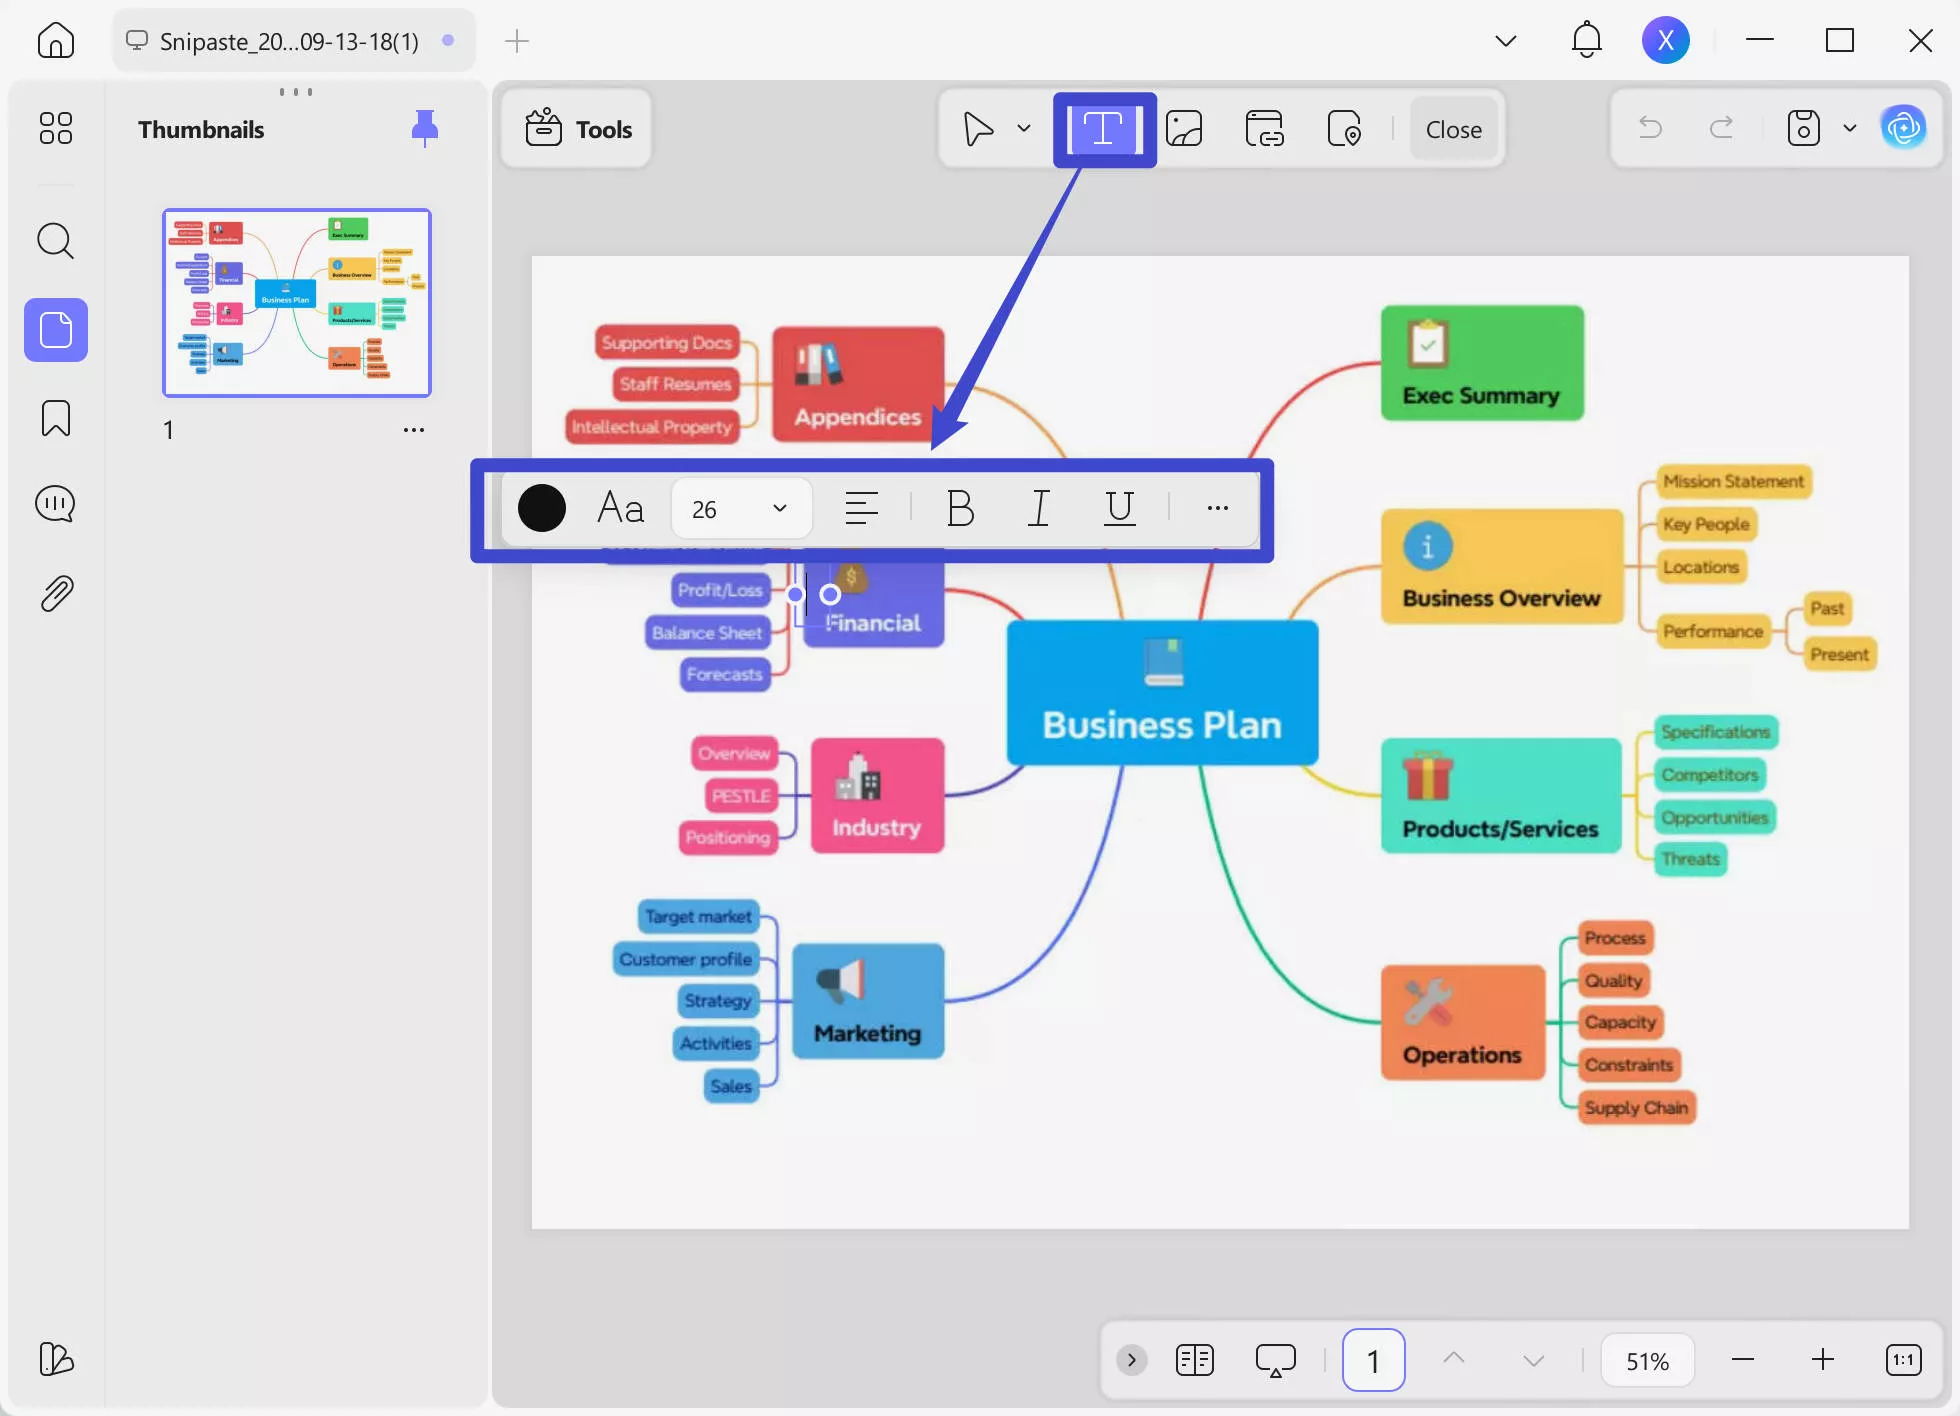Toggle italic formatting
Viewport: 1960px width, 1416px height.
1039,508
